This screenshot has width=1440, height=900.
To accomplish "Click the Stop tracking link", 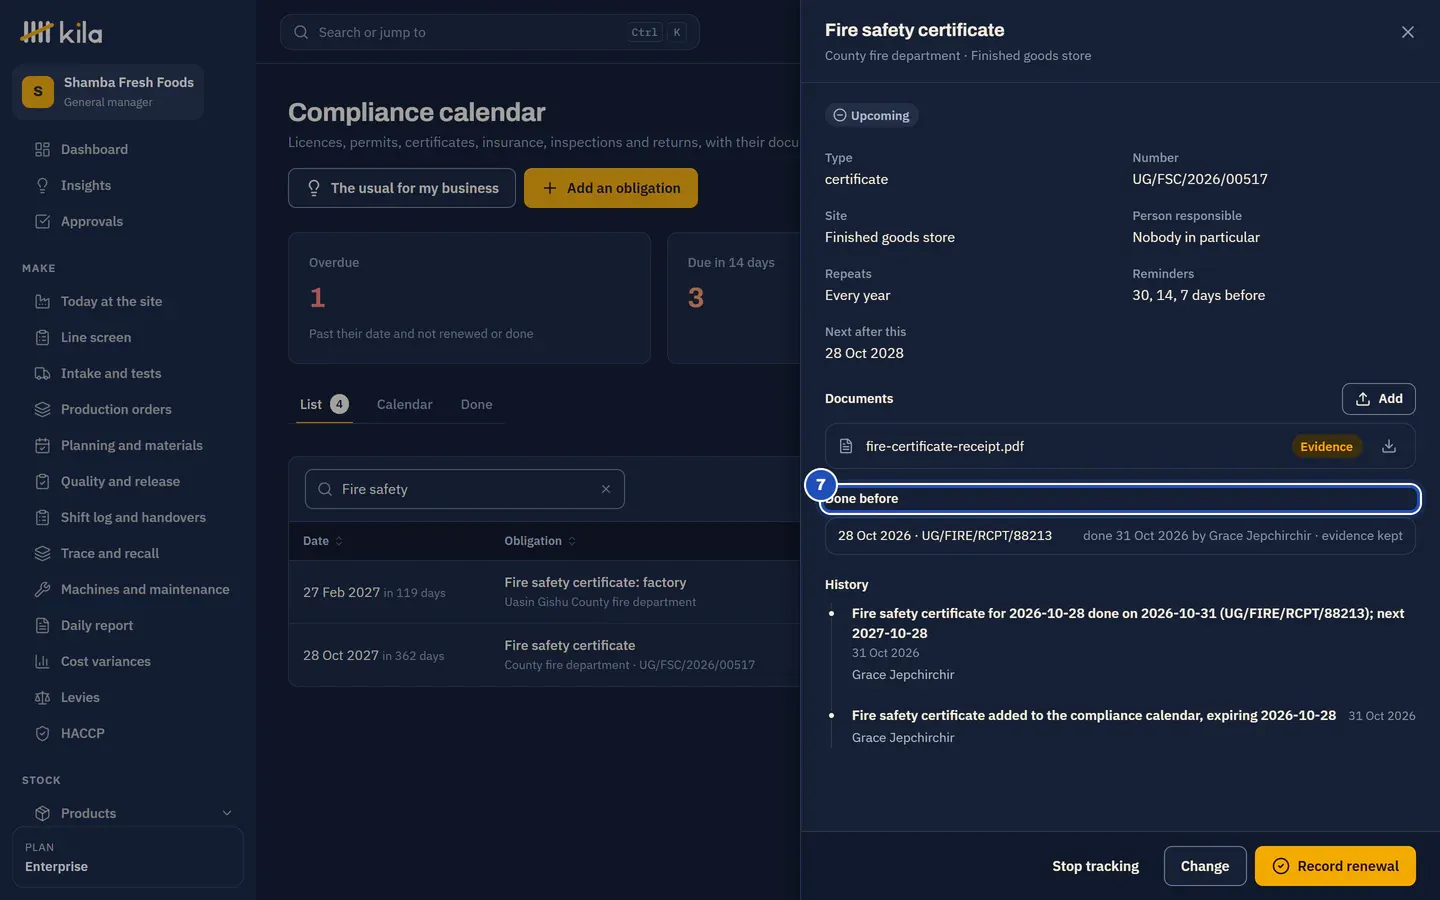I will pos(1095,866).
